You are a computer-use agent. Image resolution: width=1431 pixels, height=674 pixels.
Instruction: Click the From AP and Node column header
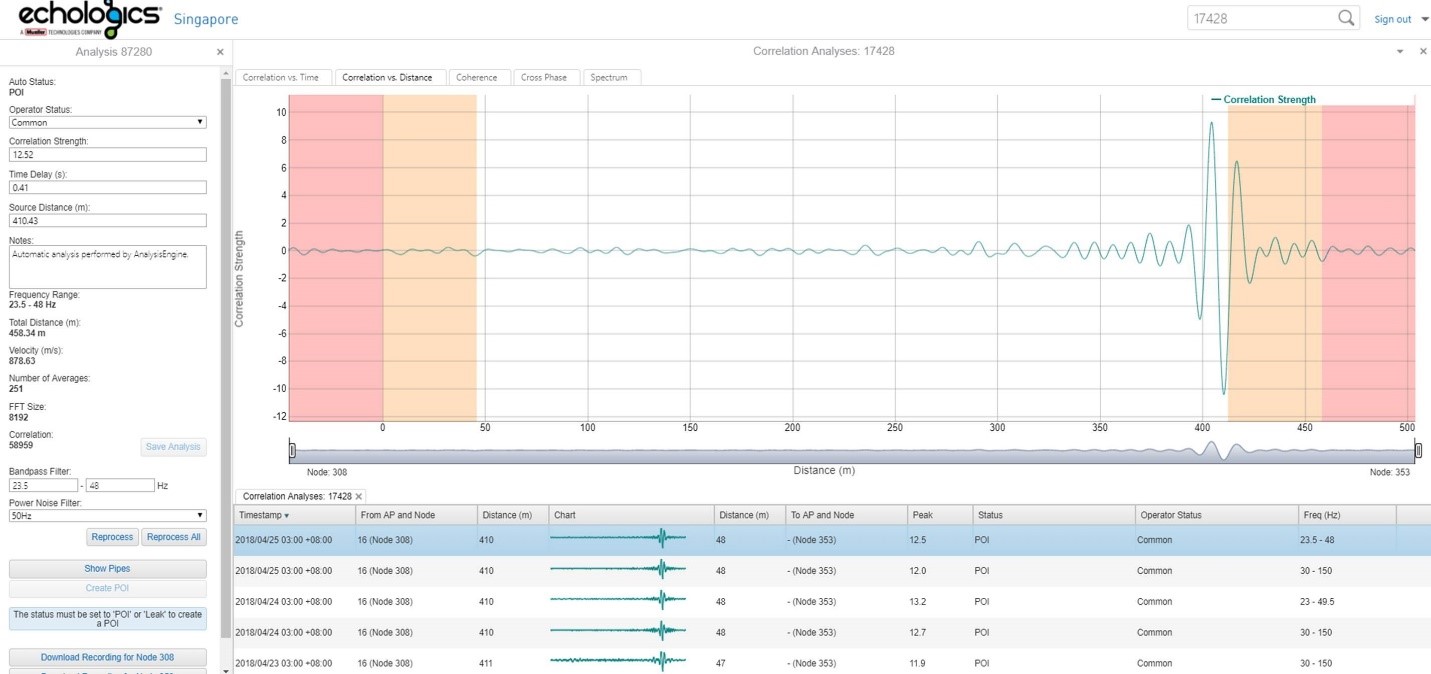(x=417, y=515)
